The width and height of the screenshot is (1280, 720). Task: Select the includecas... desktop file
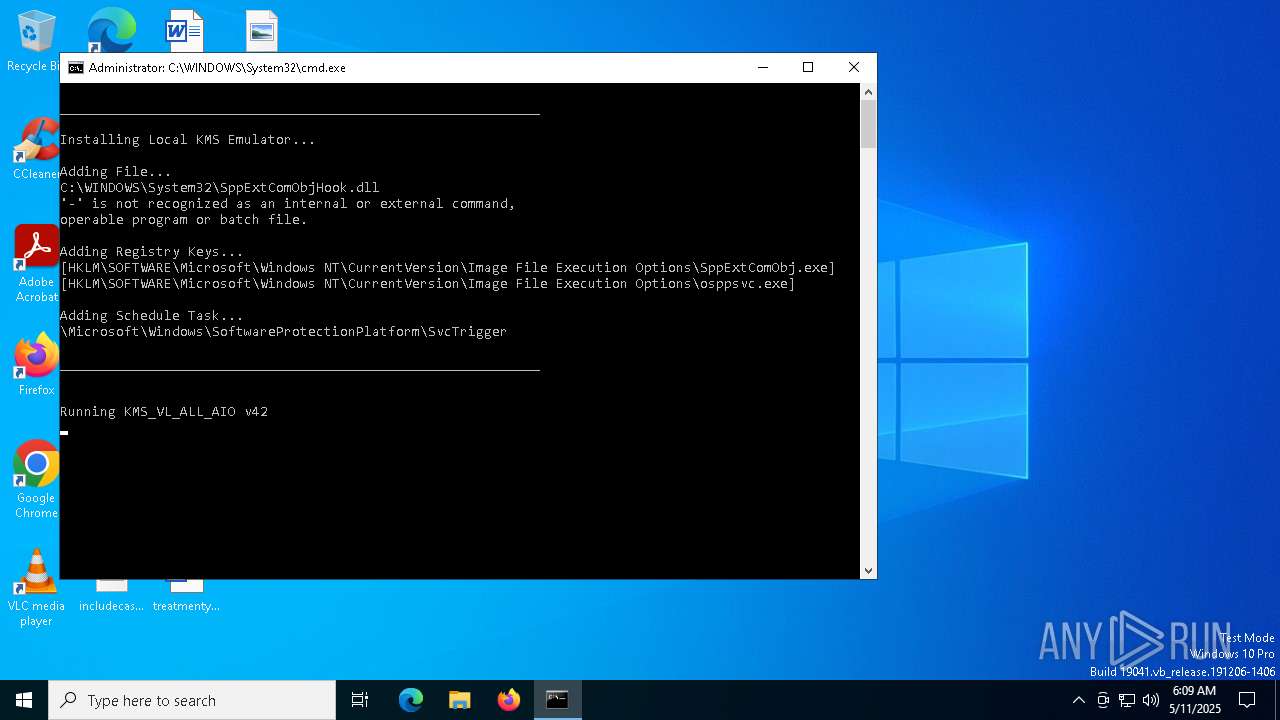pyautogui.click(x=111, y=596)
